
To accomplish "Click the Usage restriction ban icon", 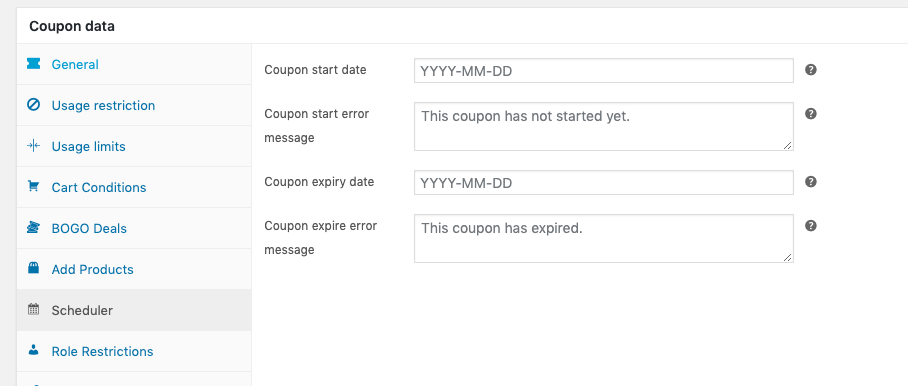I will [x=34, y=105].
